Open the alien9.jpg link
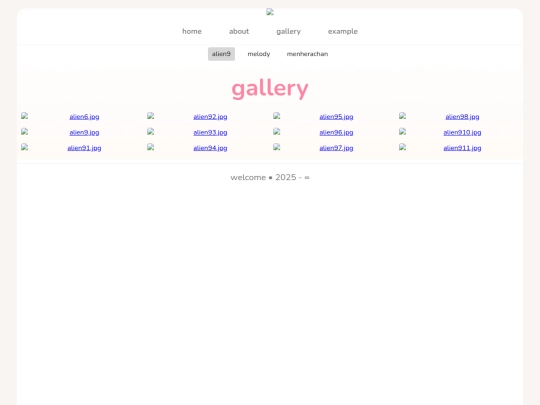 (x=84, y=133)
